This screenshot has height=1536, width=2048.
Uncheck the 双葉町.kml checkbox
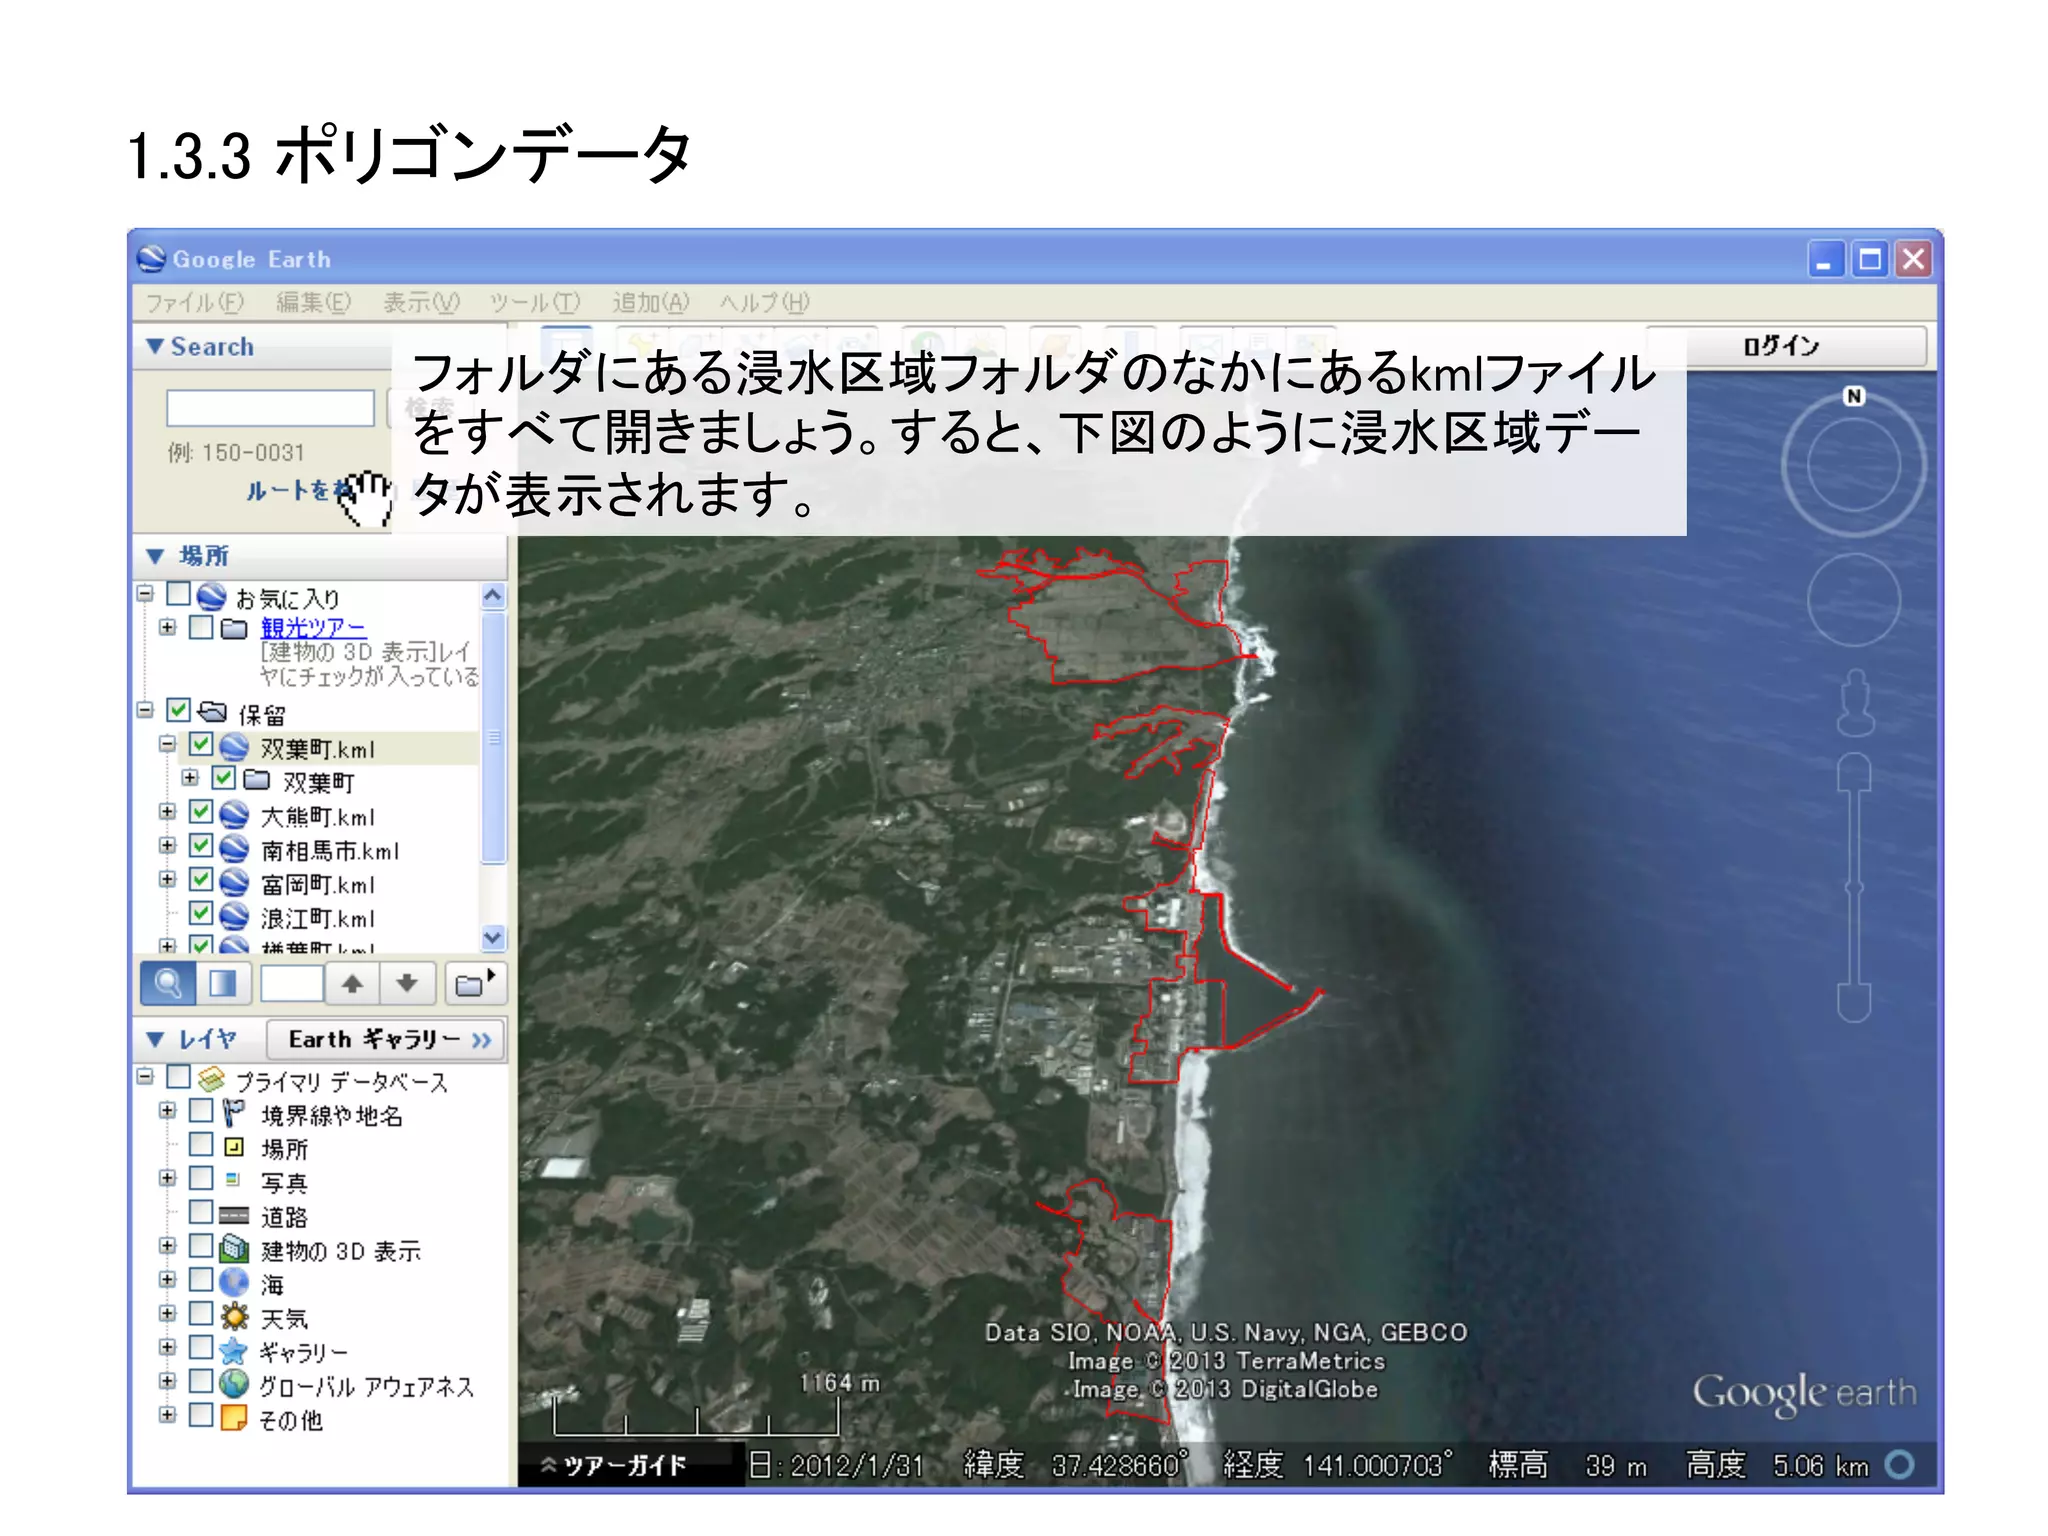201,745
